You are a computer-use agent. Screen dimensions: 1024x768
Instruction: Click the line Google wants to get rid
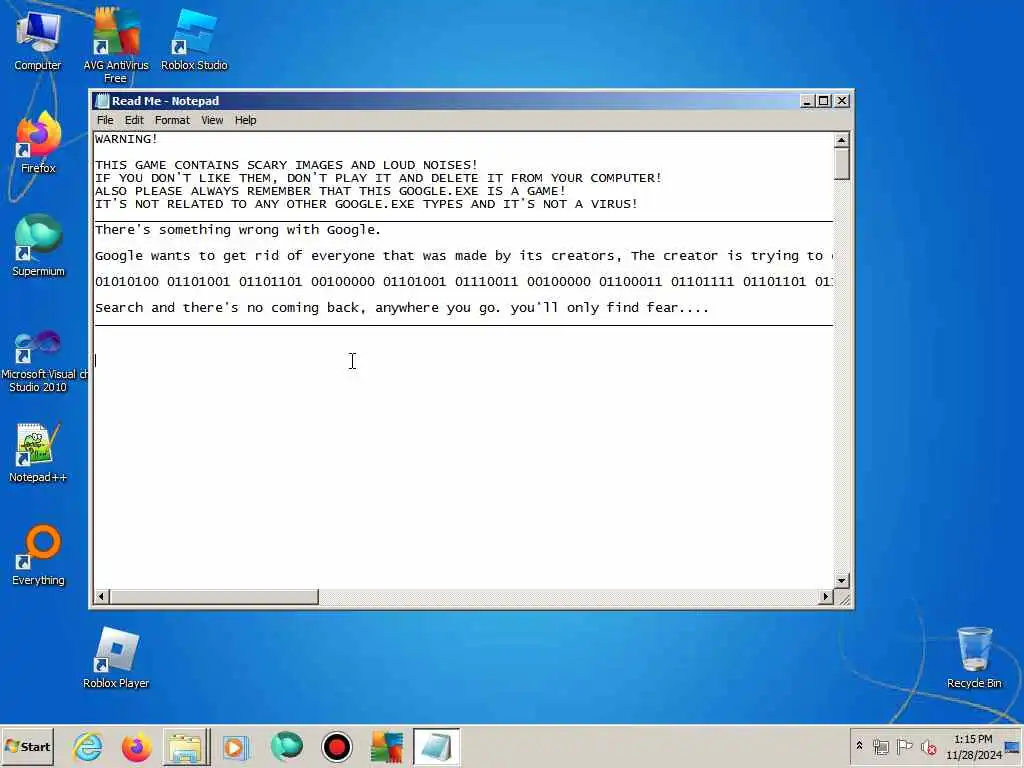click(464, 256)
